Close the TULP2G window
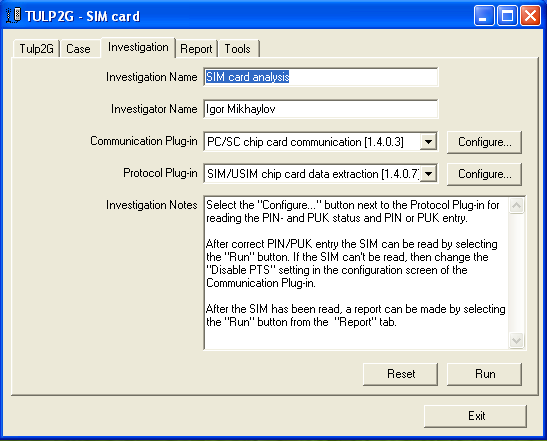 point(530,16)
